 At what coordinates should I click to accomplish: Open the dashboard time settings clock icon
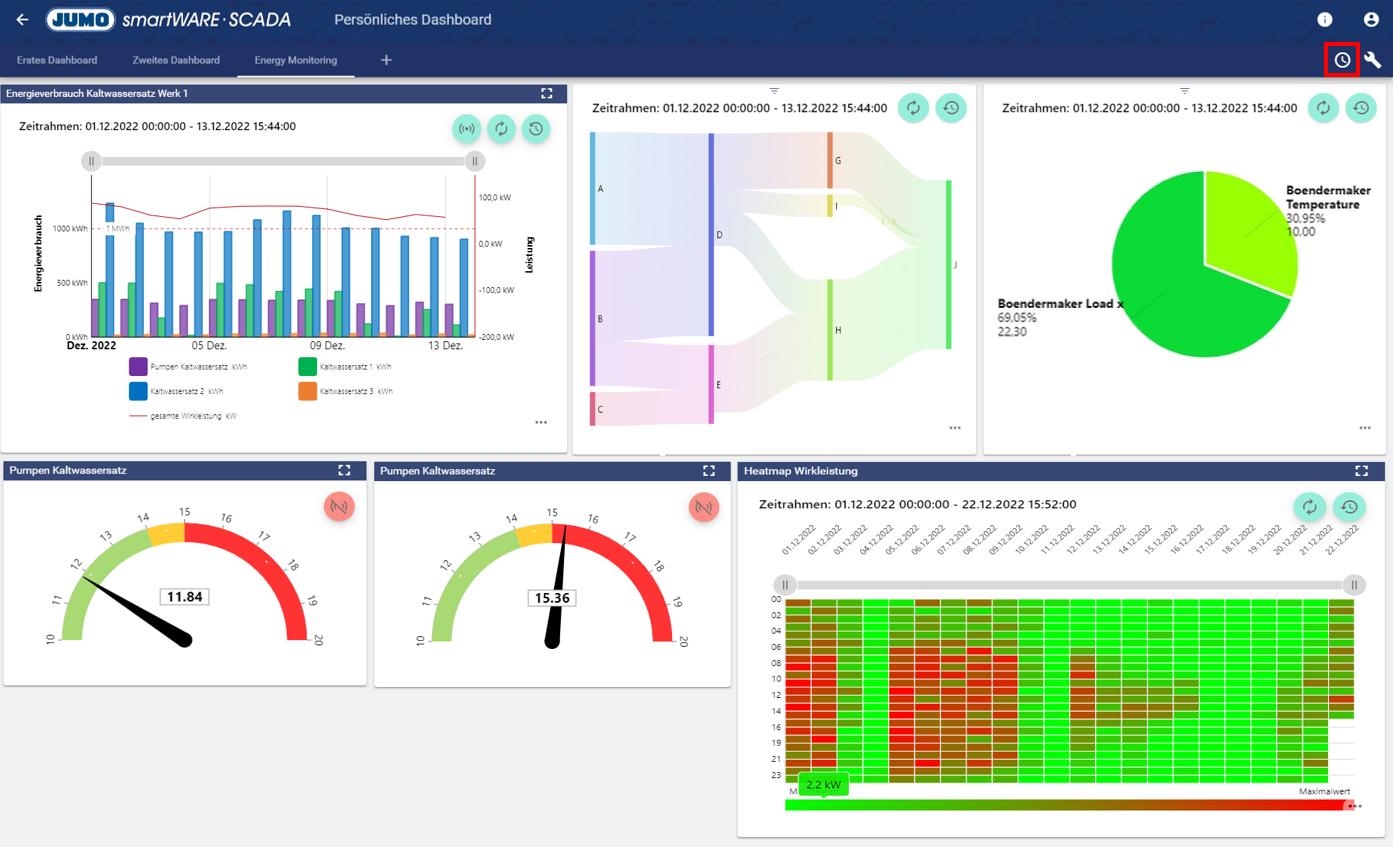point(1342,60)
